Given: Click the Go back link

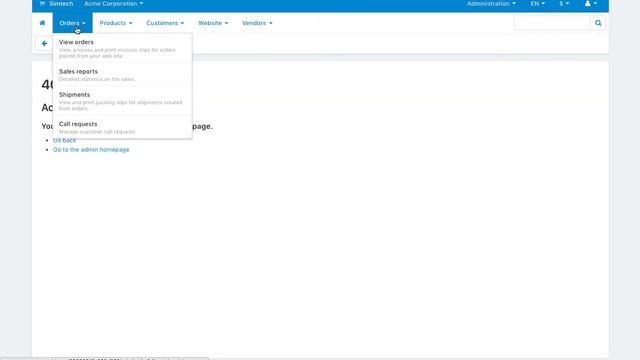Looking at the screenshot, I should point(64,140).
